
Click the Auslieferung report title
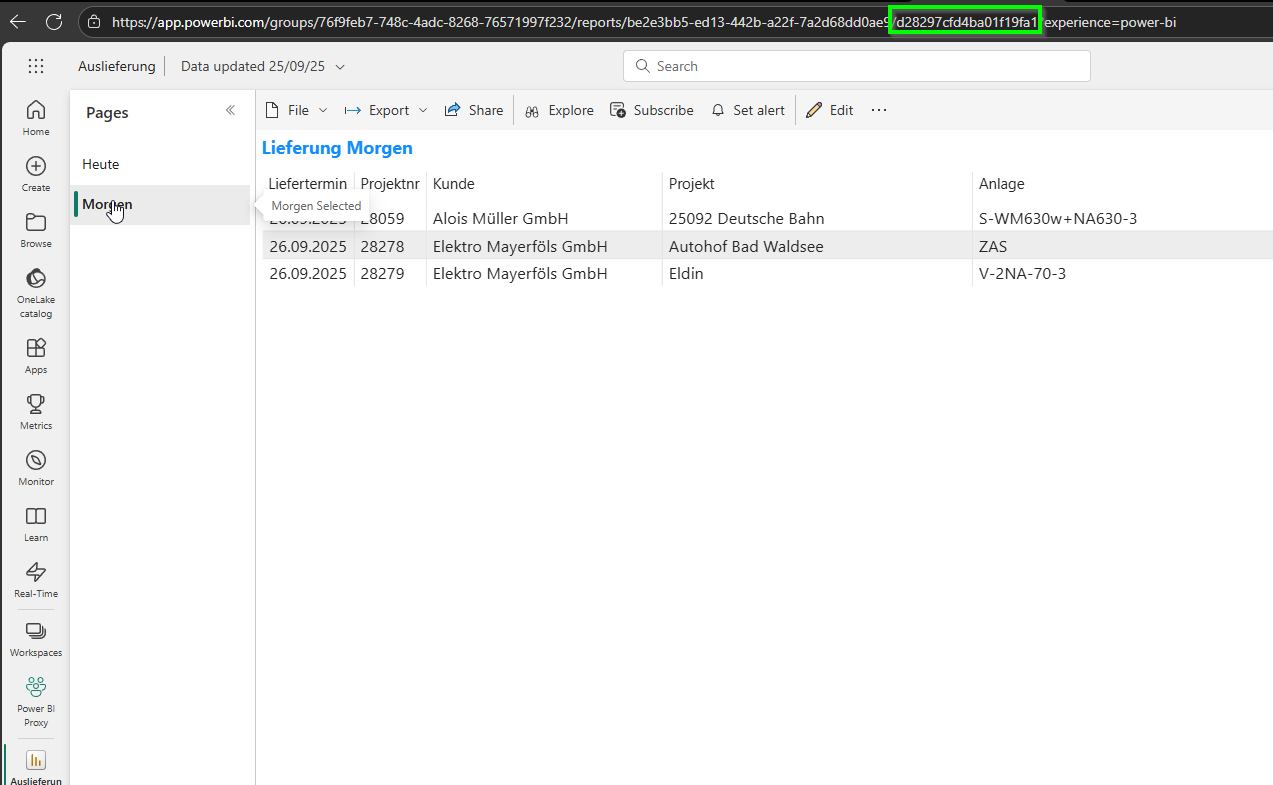(117, 66)
